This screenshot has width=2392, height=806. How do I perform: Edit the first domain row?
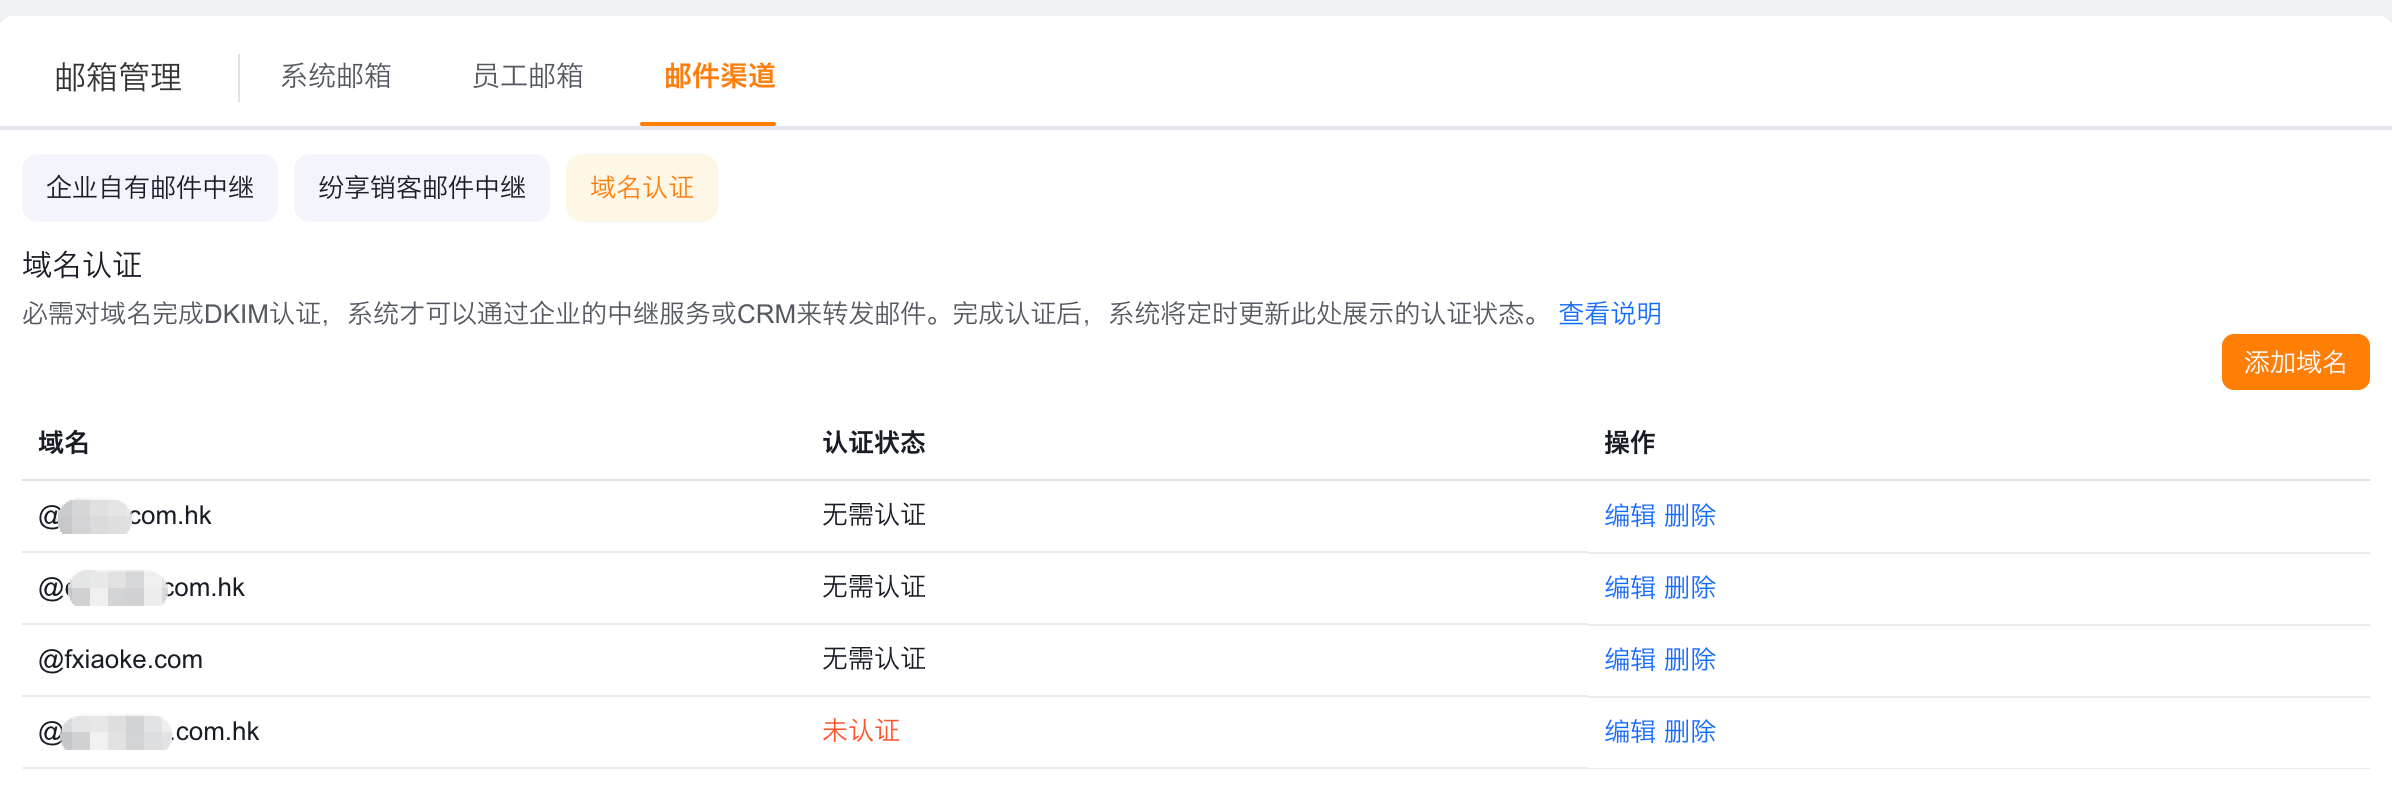(1630, 516)
